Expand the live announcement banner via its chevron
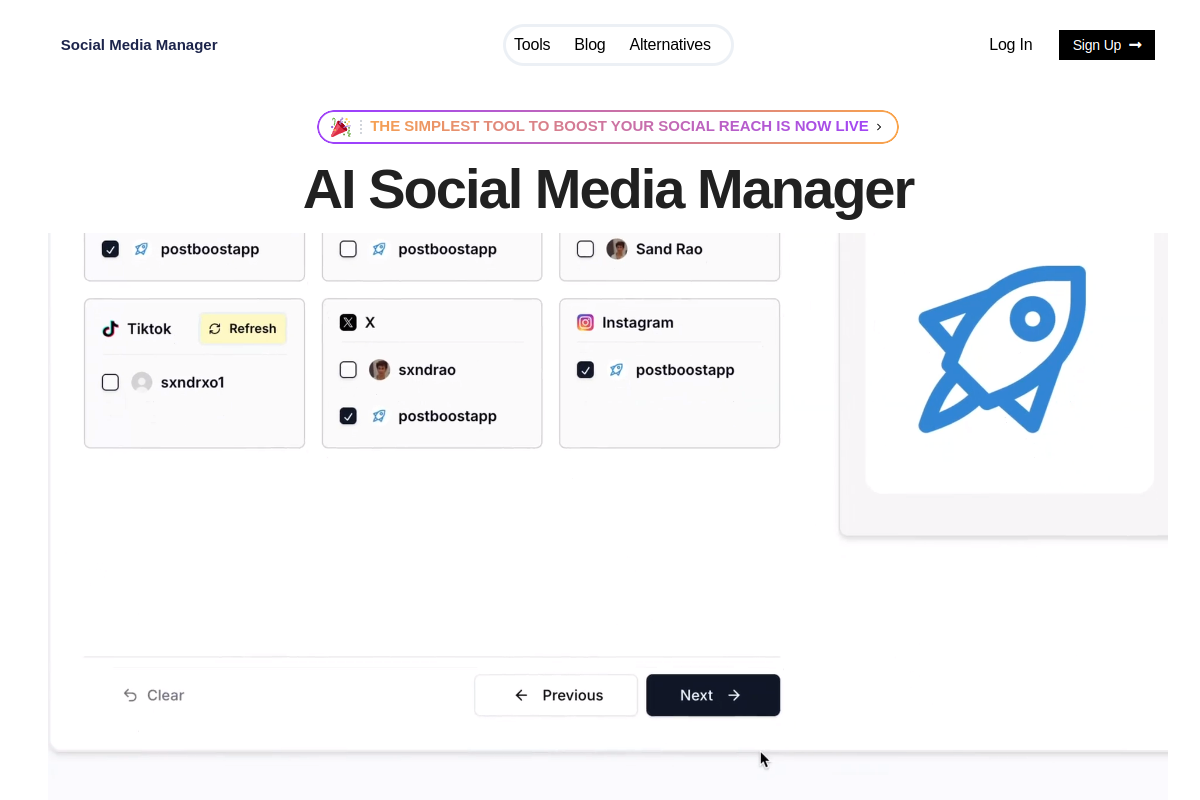This screenshot has width=1200, height=800. pyautogui.click(x=878, y=127)
